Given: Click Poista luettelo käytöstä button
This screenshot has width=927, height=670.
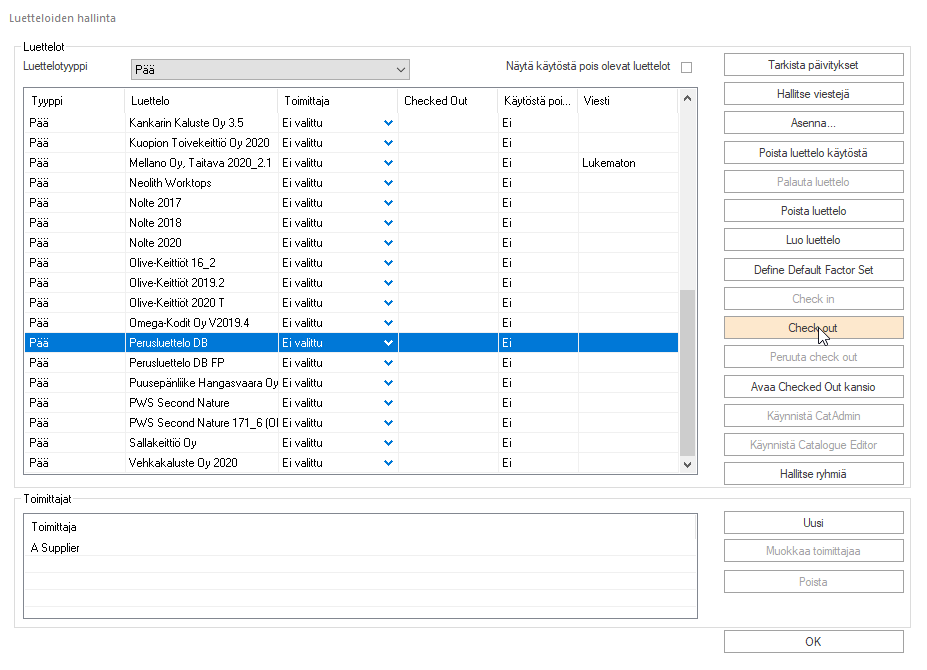Looking at the screenshot, I should [x=813, y=153].
